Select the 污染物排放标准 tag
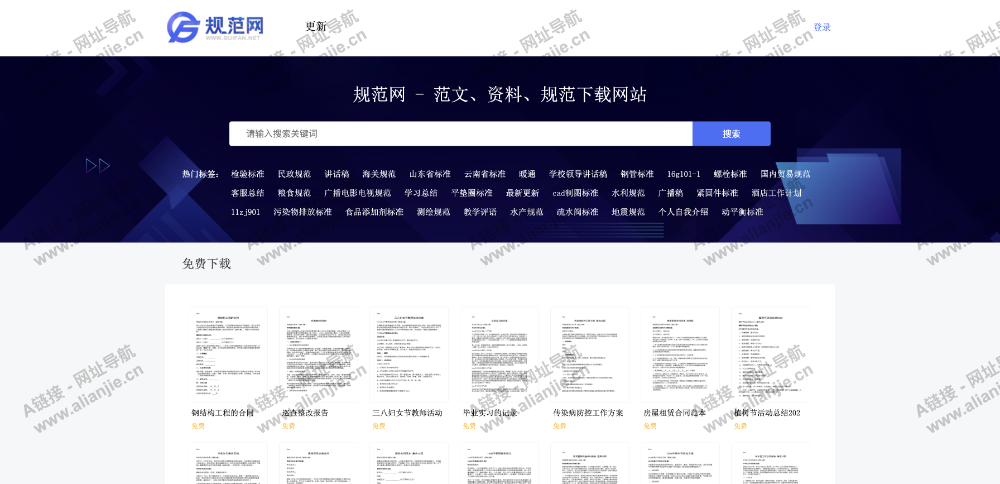The width and height of the screenshot is (1000, 484). 303,212
